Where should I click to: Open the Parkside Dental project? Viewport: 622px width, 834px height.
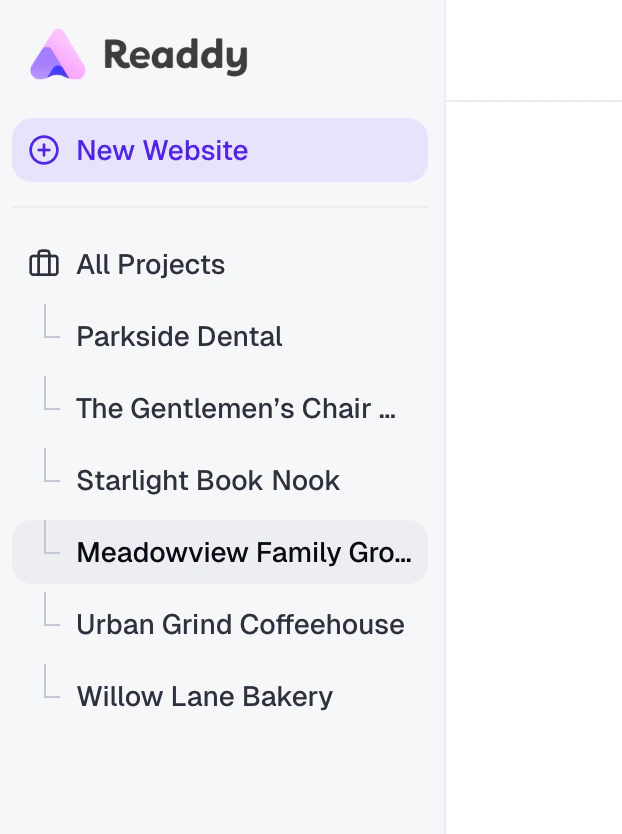coord(179,337)
